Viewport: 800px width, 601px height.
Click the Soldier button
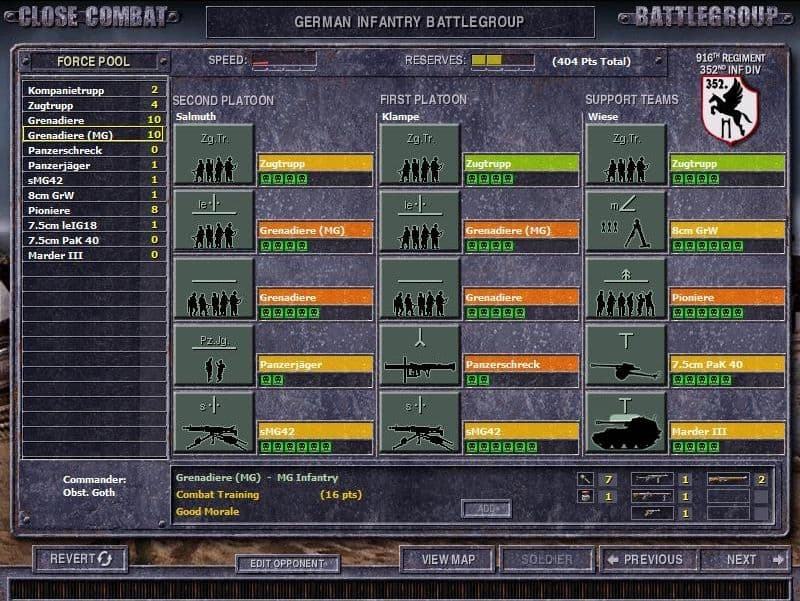point(546,560)
